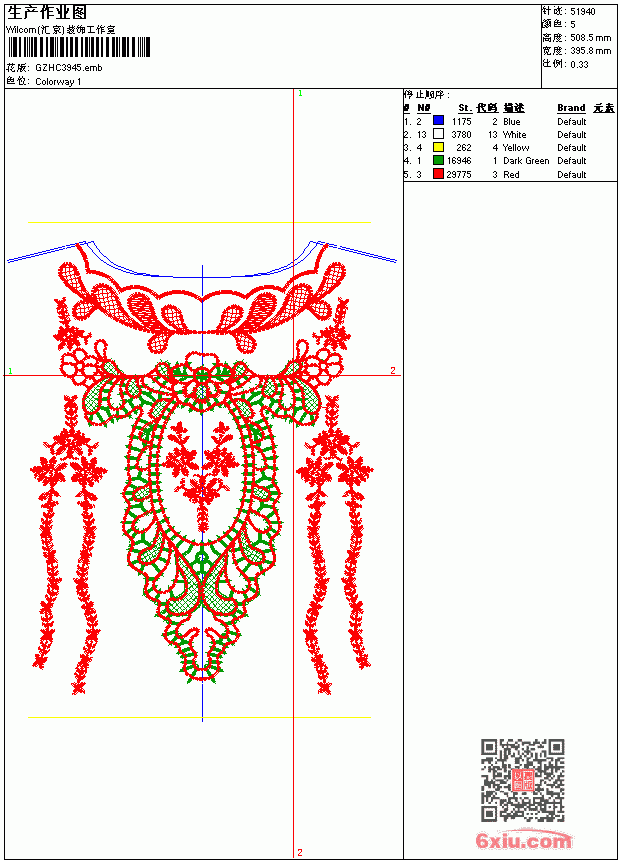This screenshot has width=620, height=860.
Task: Click the Dark Green description text
Action: 526,161
